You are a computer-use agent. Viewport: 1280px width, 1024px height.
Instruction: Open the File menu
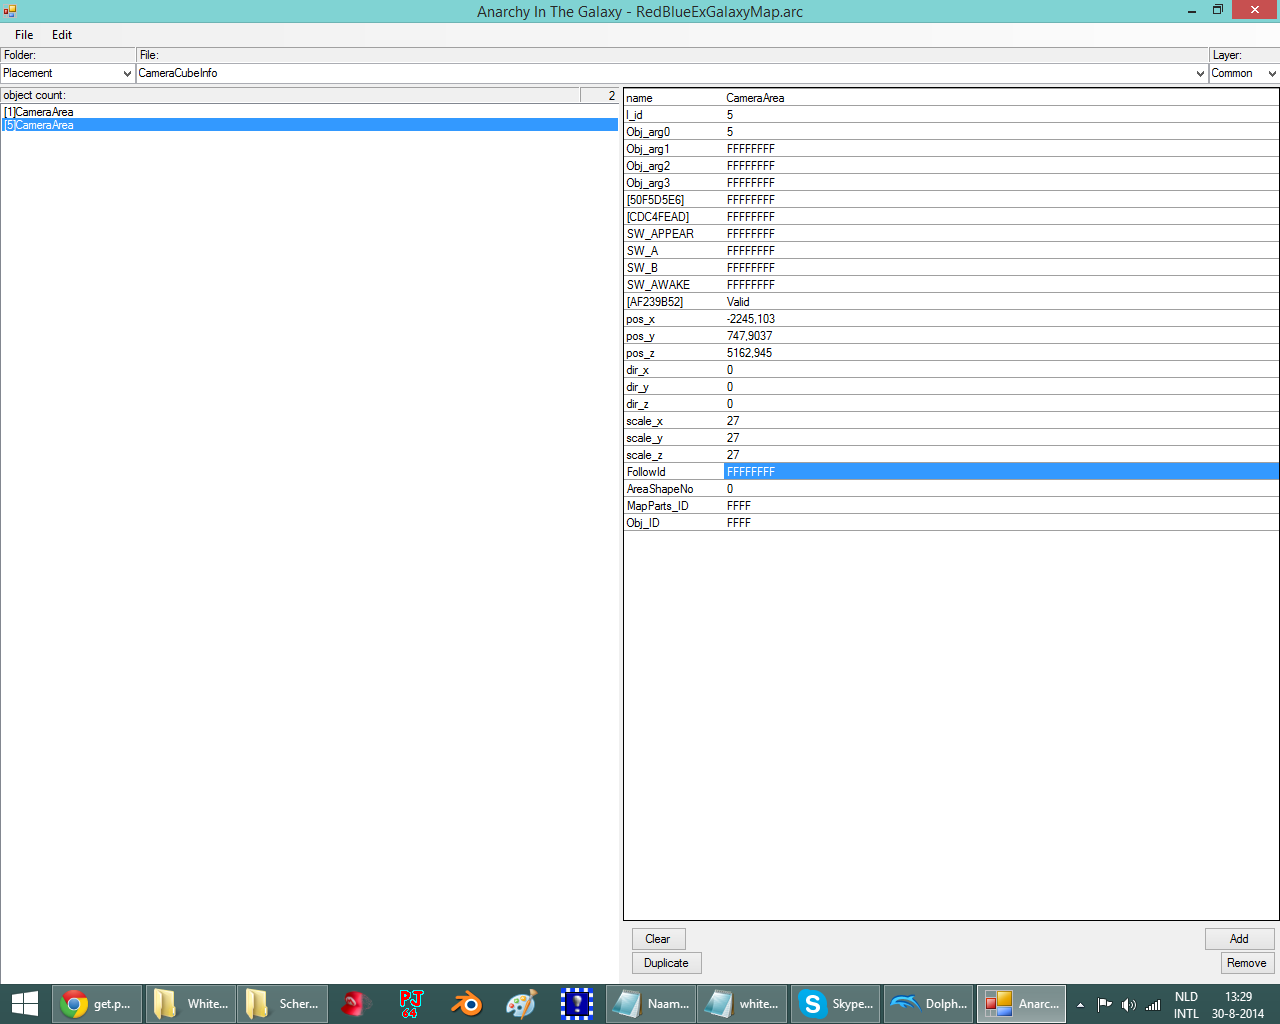(24, 35)
